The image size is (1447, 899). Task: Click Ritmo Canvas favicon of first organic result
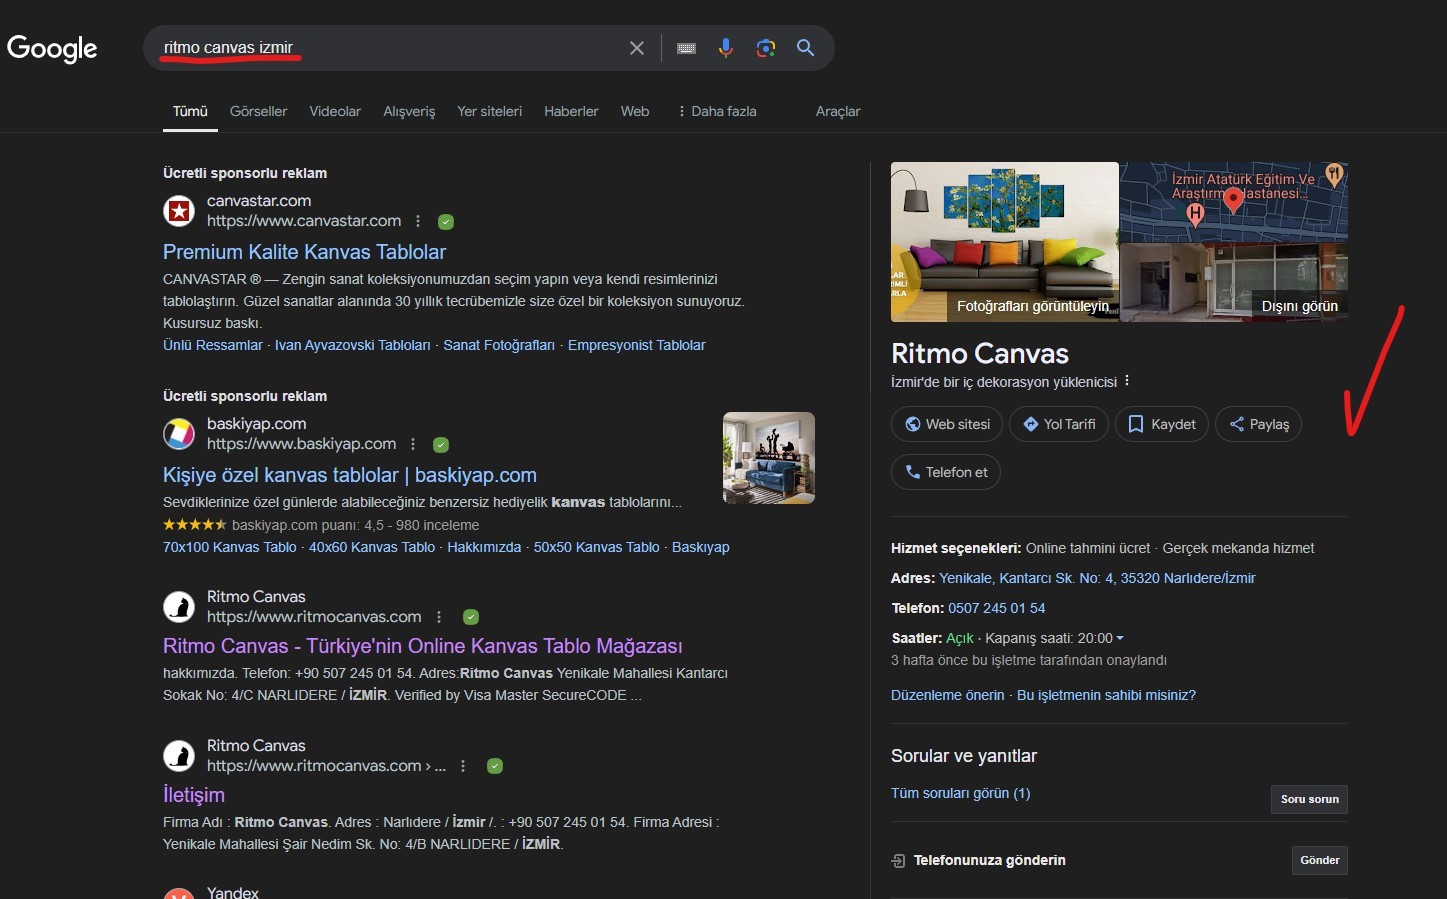point(179,607)
